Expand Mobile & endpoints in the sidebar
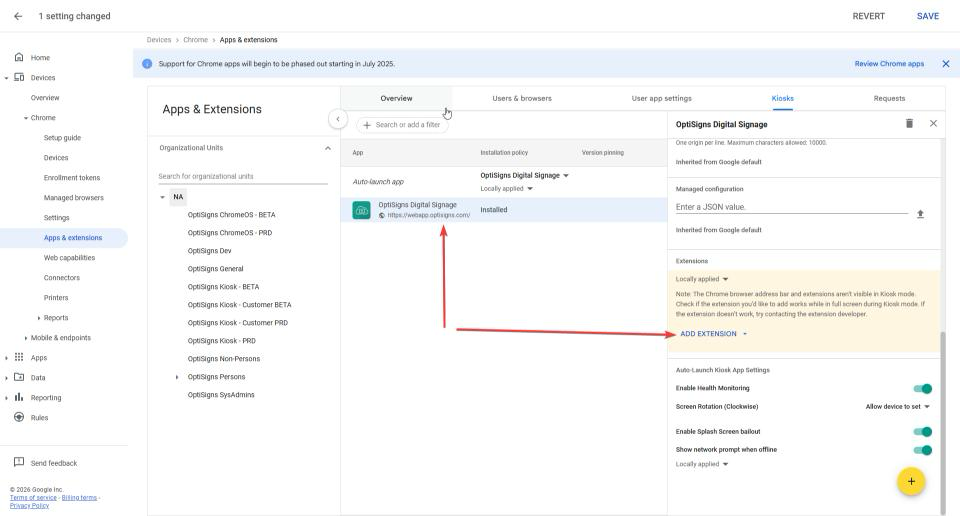960x516 pixels. coord(26,338)
